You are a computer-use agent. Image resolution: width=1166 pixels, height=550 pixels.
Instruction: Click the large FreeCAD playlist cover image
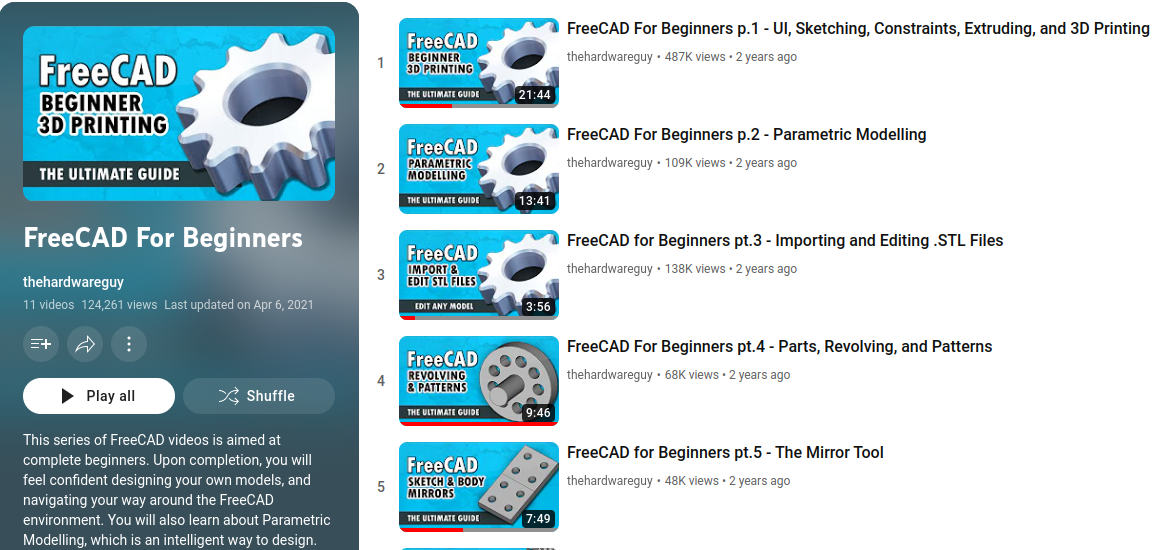[179, 114]
